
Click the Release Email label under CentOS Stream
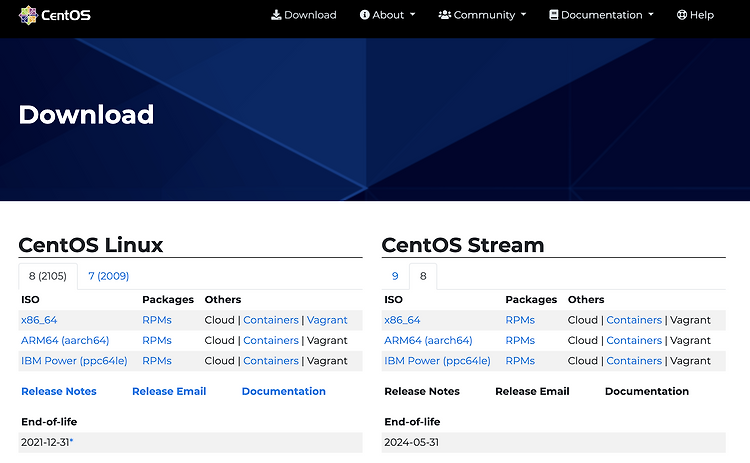pyautogui.click(x=532, y=391)
